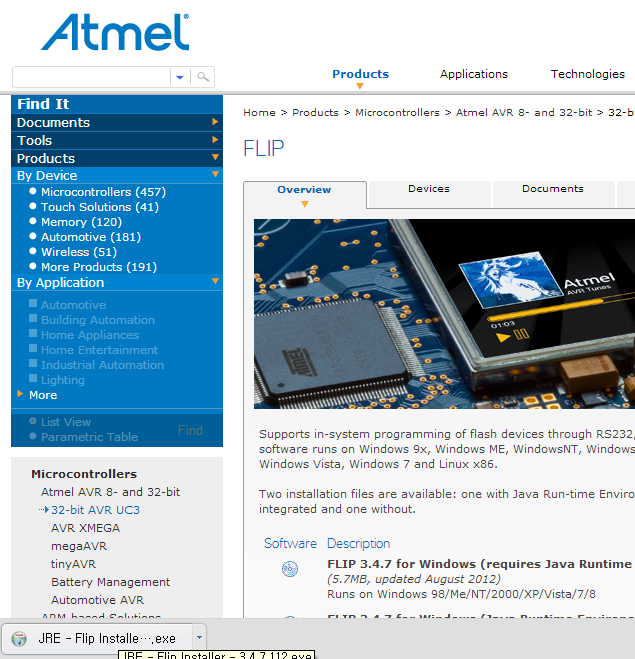The image size is (635, 659).
Task: Expand the Tools section in Find It
Action: pyautogui.click(x=117, y=140)
